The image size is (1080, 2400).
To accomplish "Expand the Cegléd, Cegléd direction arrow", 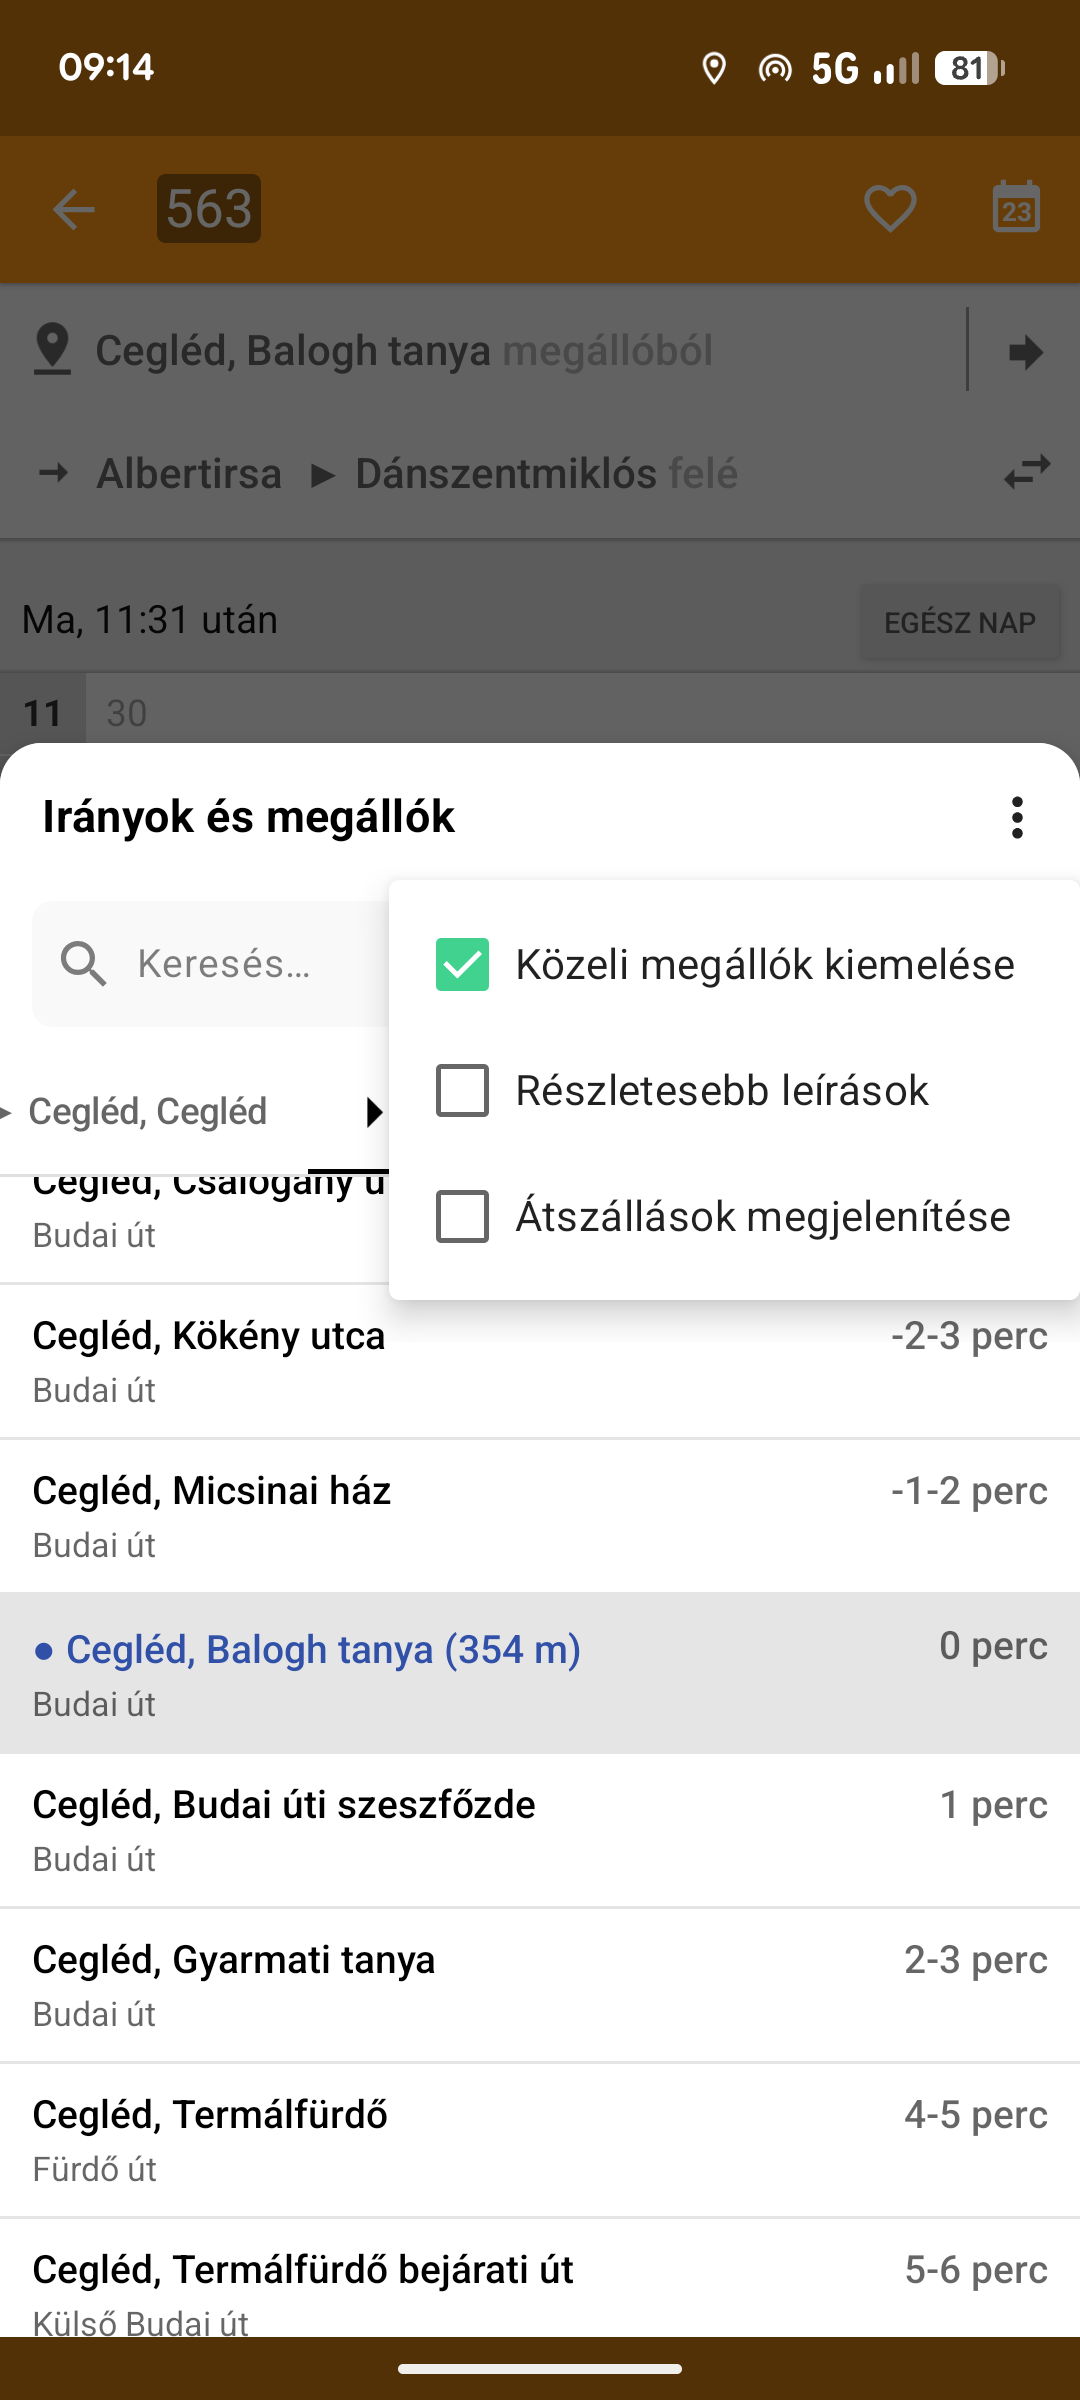I will tap(374, 1112).
